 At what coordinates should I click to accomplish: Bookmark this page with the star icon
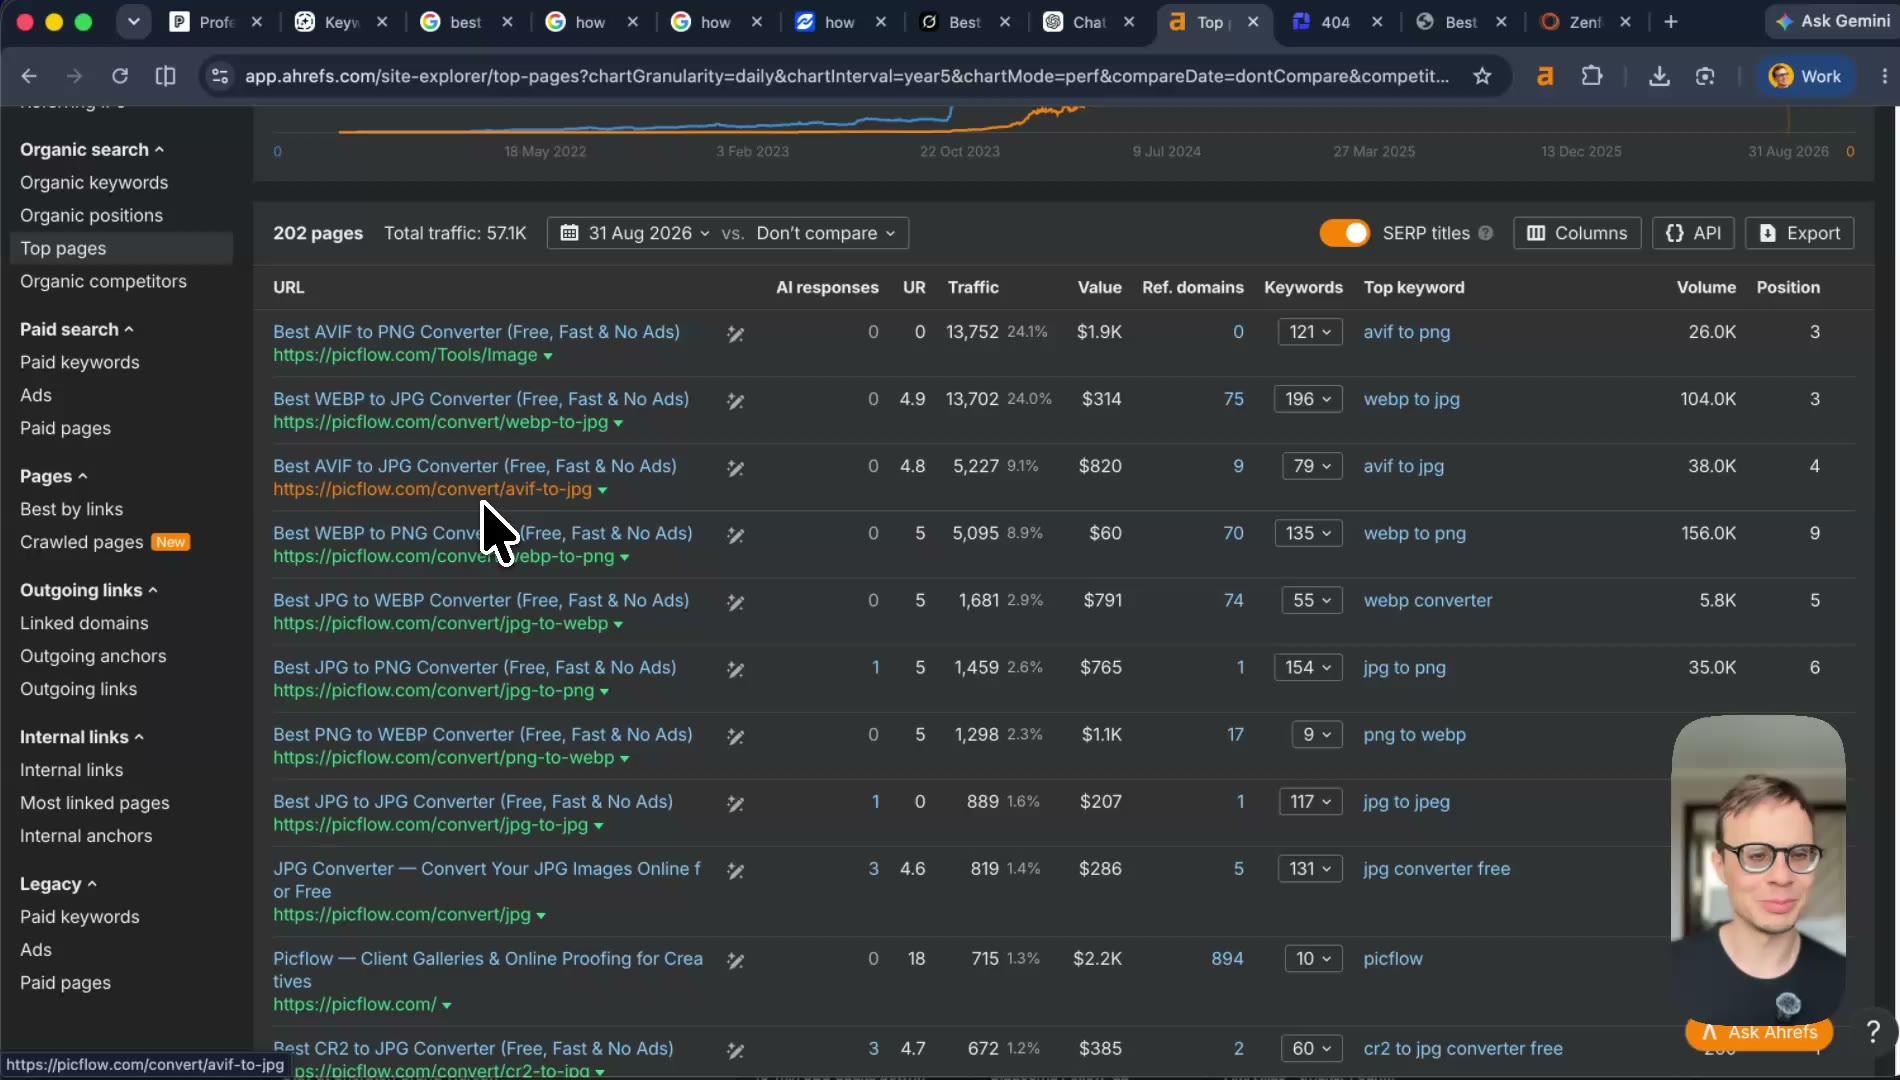(1482, 76)
